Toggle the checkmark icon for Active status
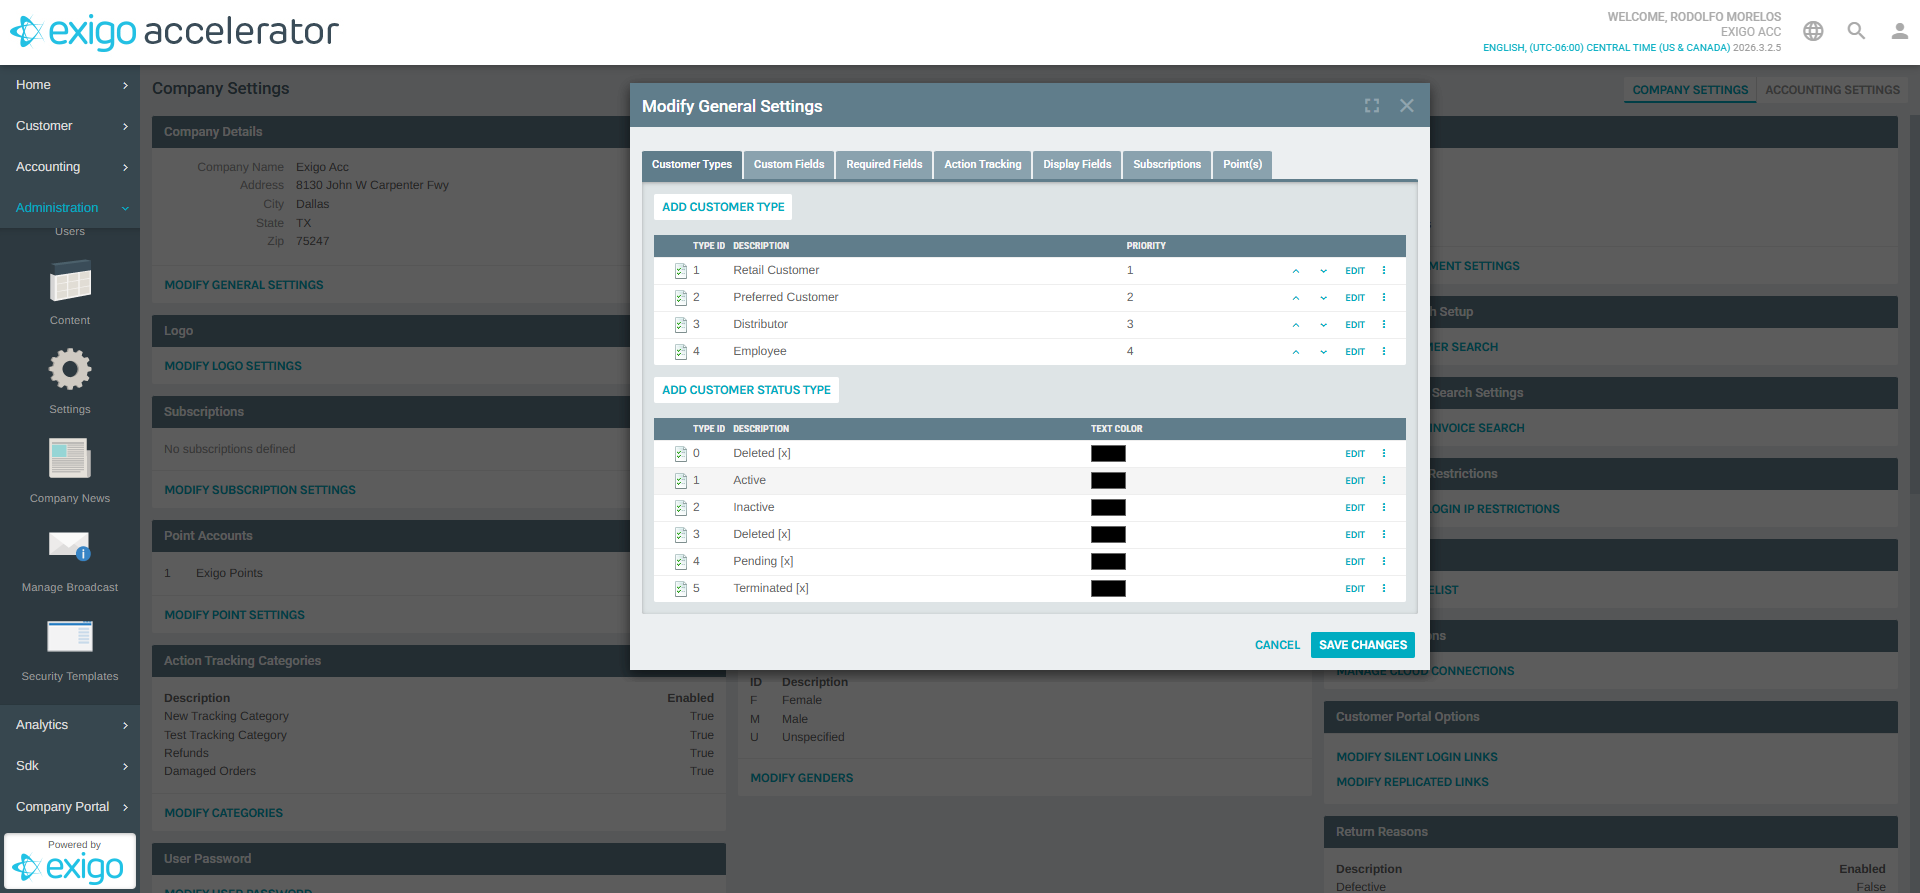Image resolution: width=1920 pixels, height=893 pixels. click(681, 481)
